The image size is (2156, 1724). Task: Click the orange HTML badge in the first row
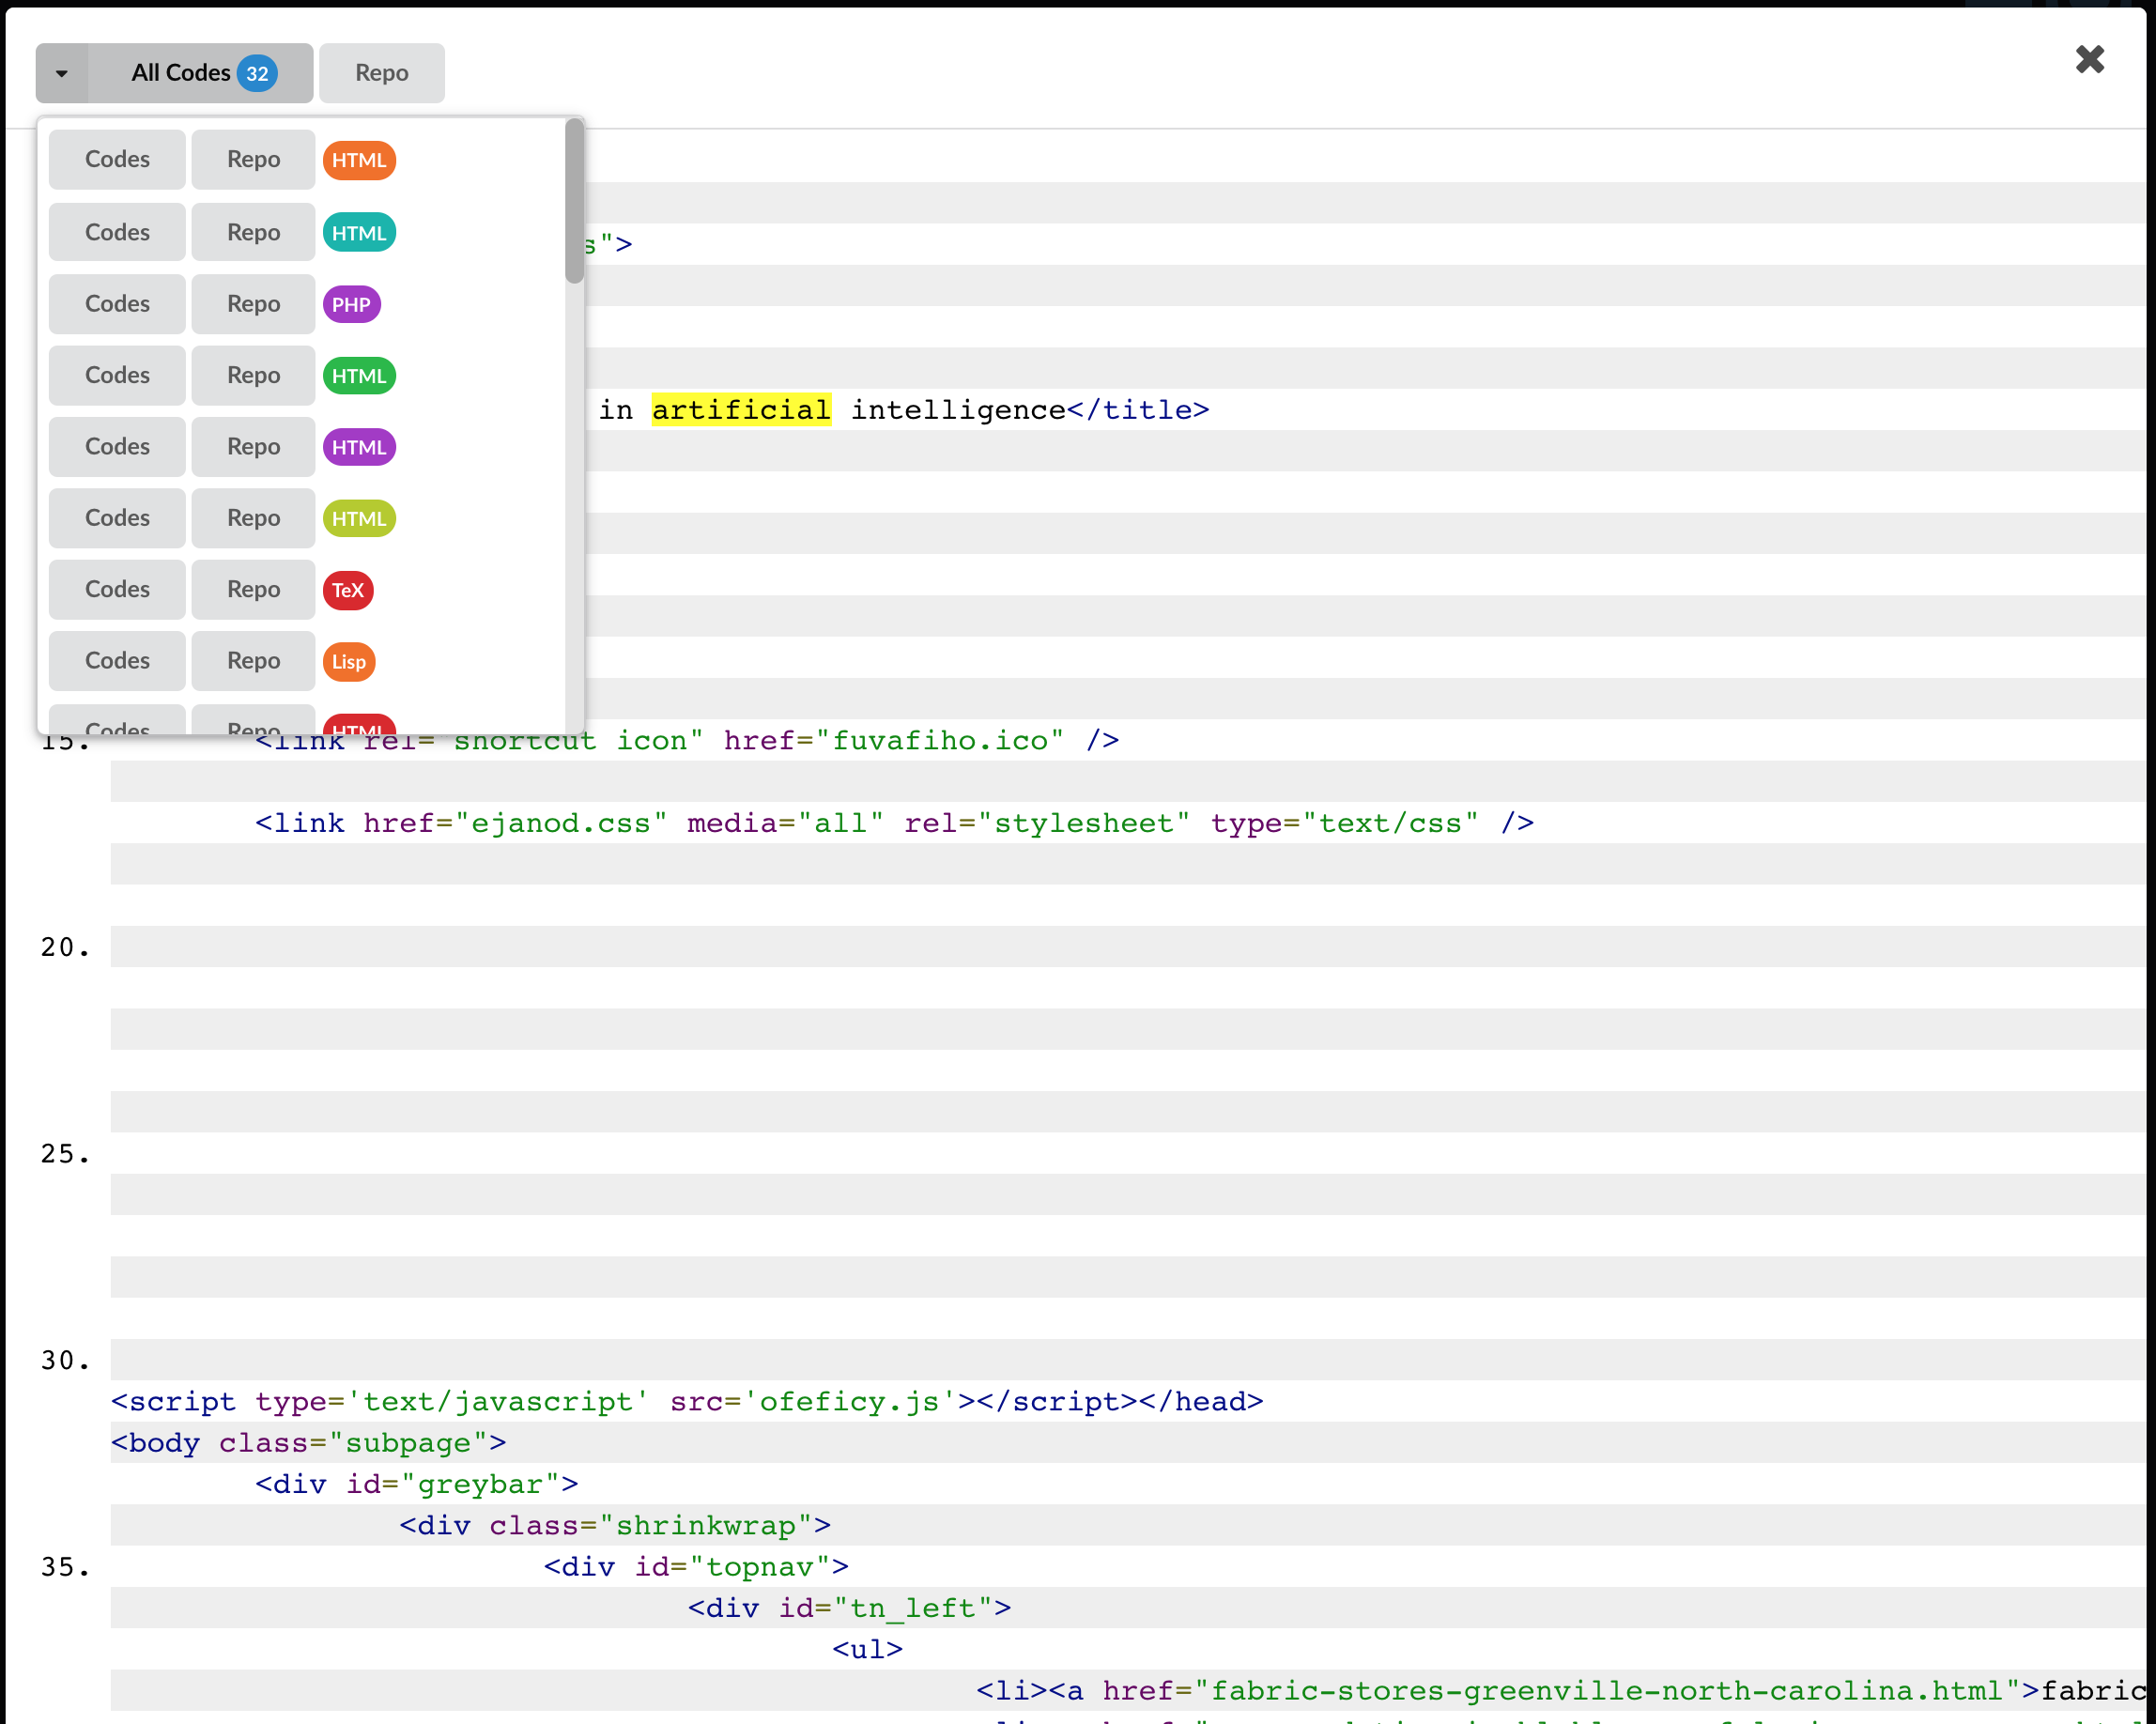pyautogui.click(x=359, y=159)
